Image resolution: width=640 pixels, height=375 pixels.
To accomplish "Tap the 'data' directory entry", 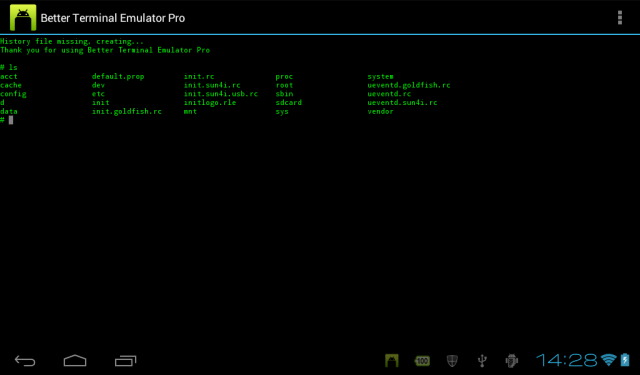I will click(x=9, y=111).
